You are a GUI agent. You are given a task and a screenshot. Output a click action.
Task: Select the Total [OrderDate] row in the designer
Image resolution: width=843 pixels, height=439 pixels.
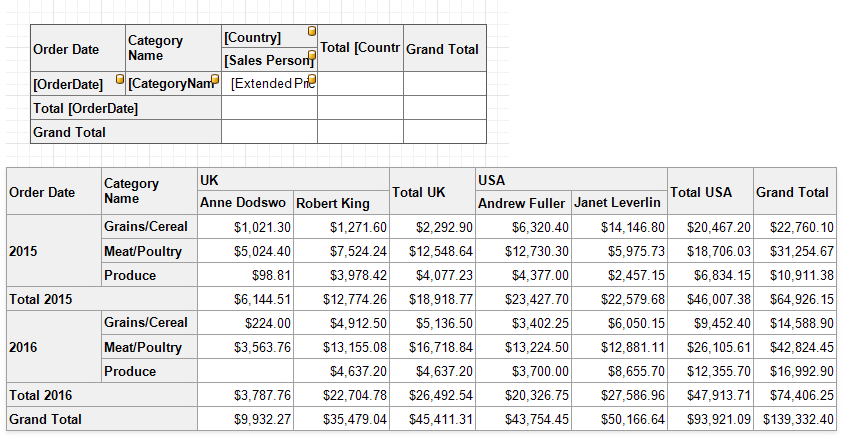(125, 108)
